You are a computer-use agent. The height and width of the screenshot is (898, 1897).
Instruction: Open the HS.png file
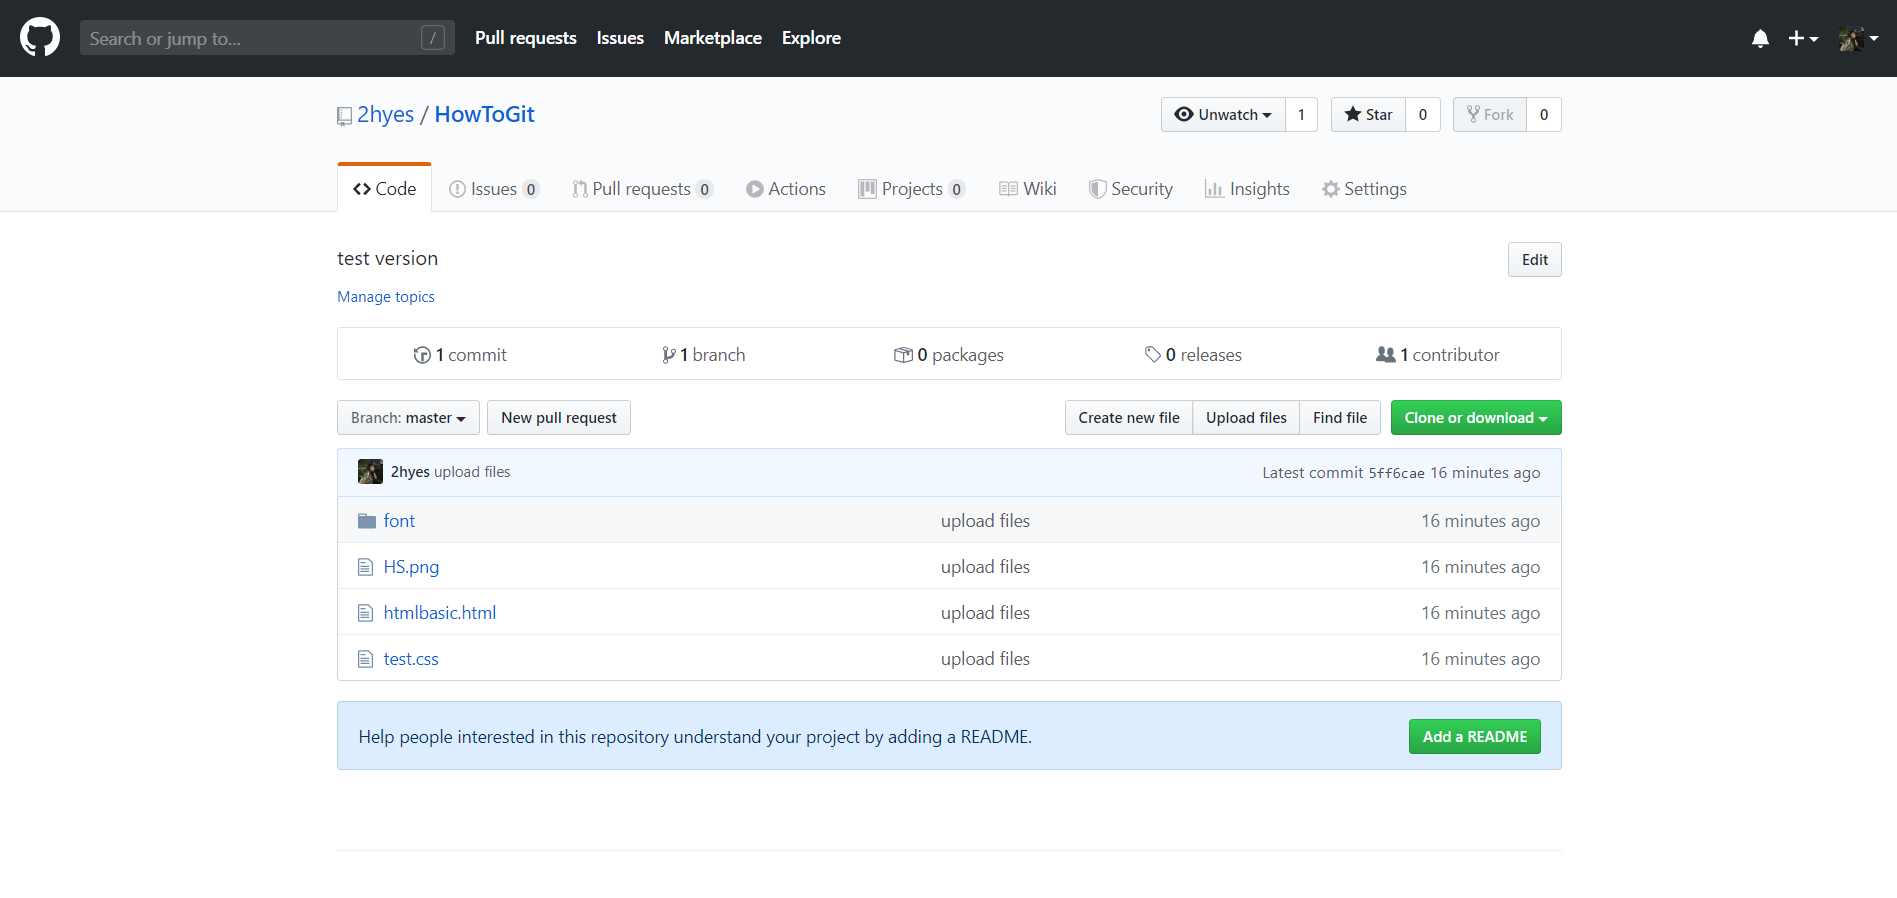click(x=411, y=567)
